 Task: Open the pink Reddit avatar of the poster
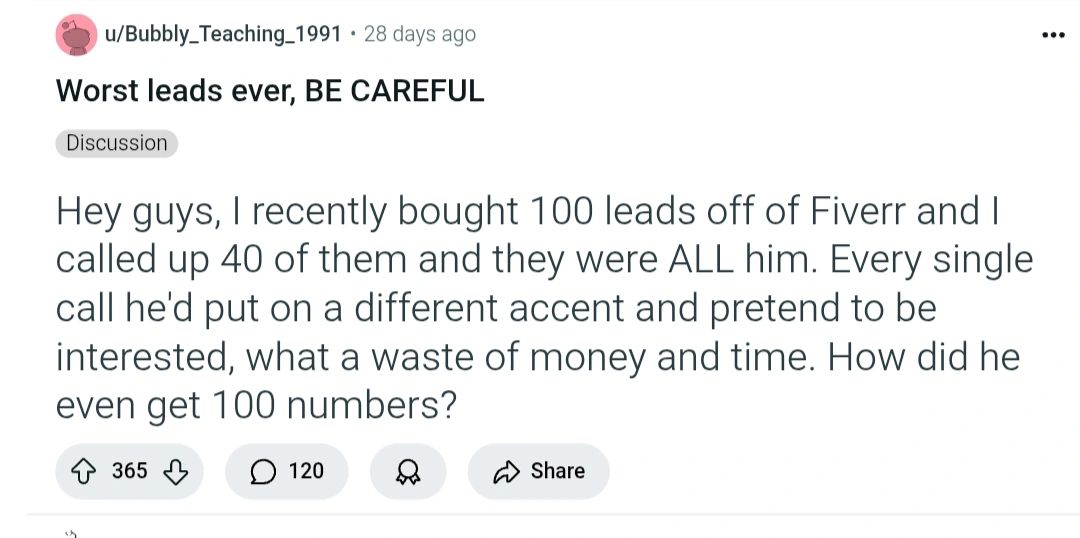click(x=76, y=34)
